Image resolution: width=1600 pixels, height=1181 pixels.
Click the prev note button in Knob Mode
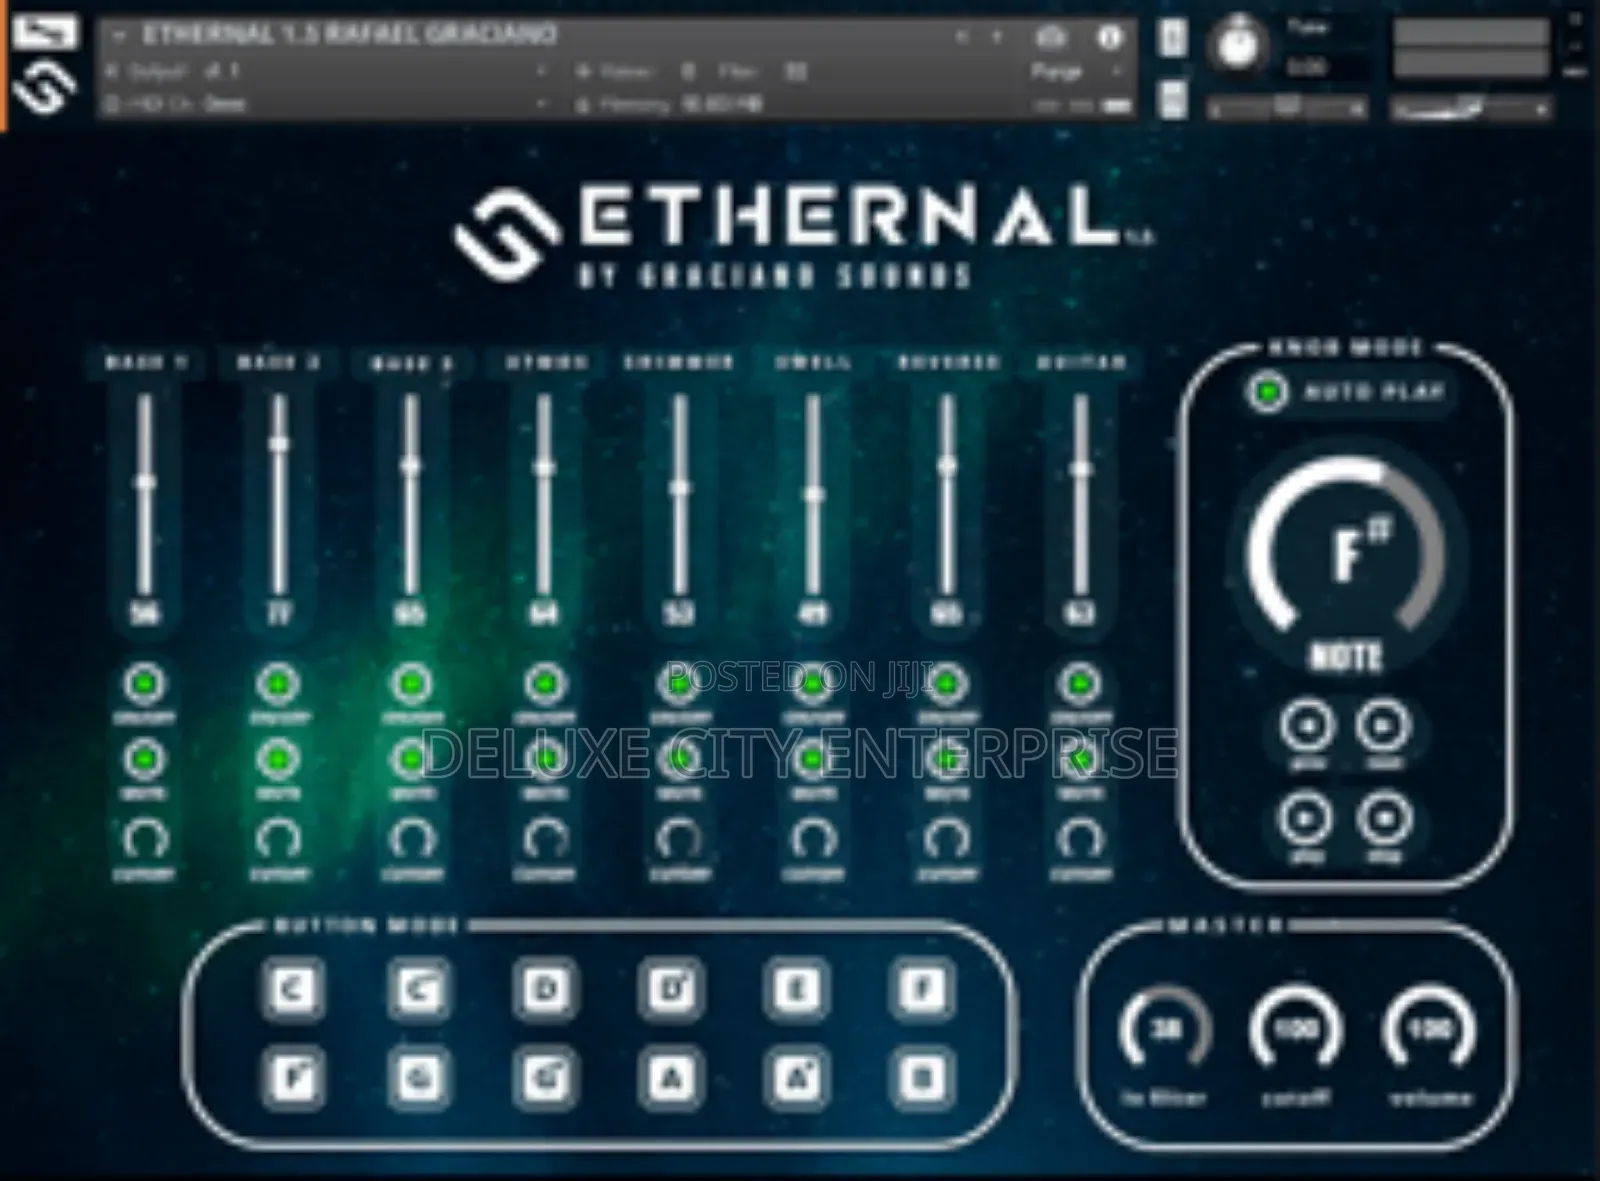click(x=1308, y=726)
